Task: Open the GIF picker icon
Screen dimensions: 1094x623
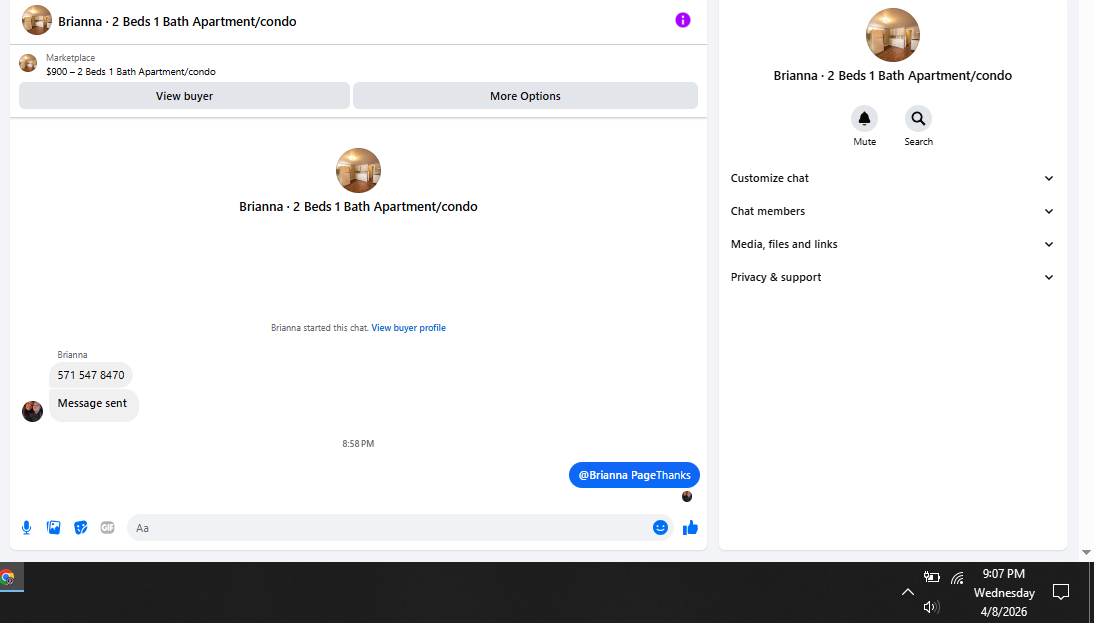Action: pos(107,527)
